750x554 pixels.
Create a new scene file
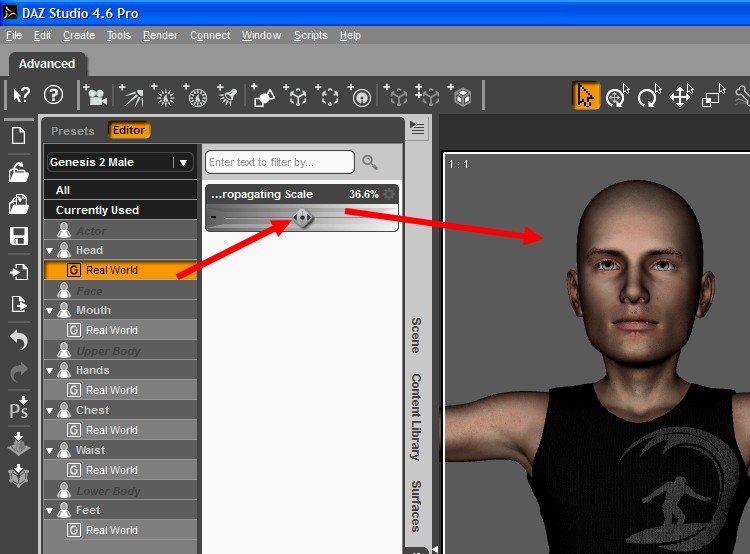tap(19, 135)
